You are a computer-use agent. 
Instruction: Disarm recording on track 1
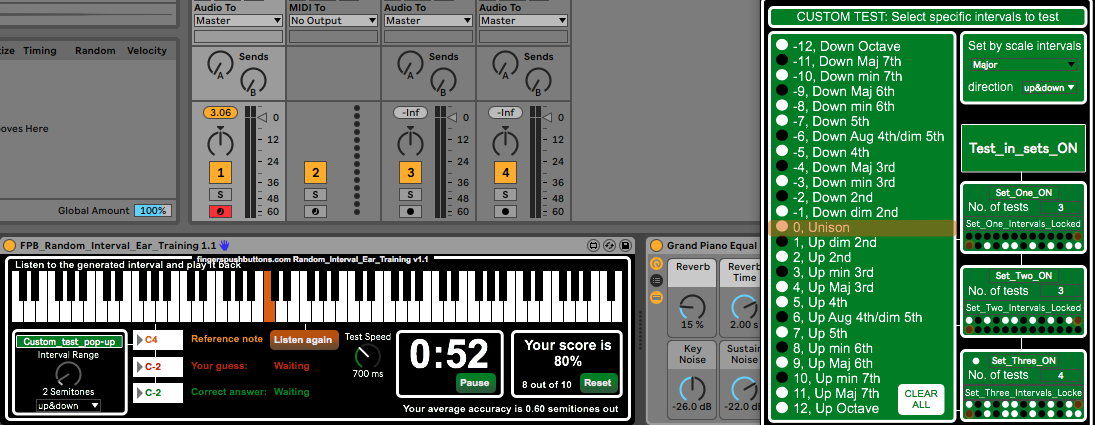click(x=220, y=211)
